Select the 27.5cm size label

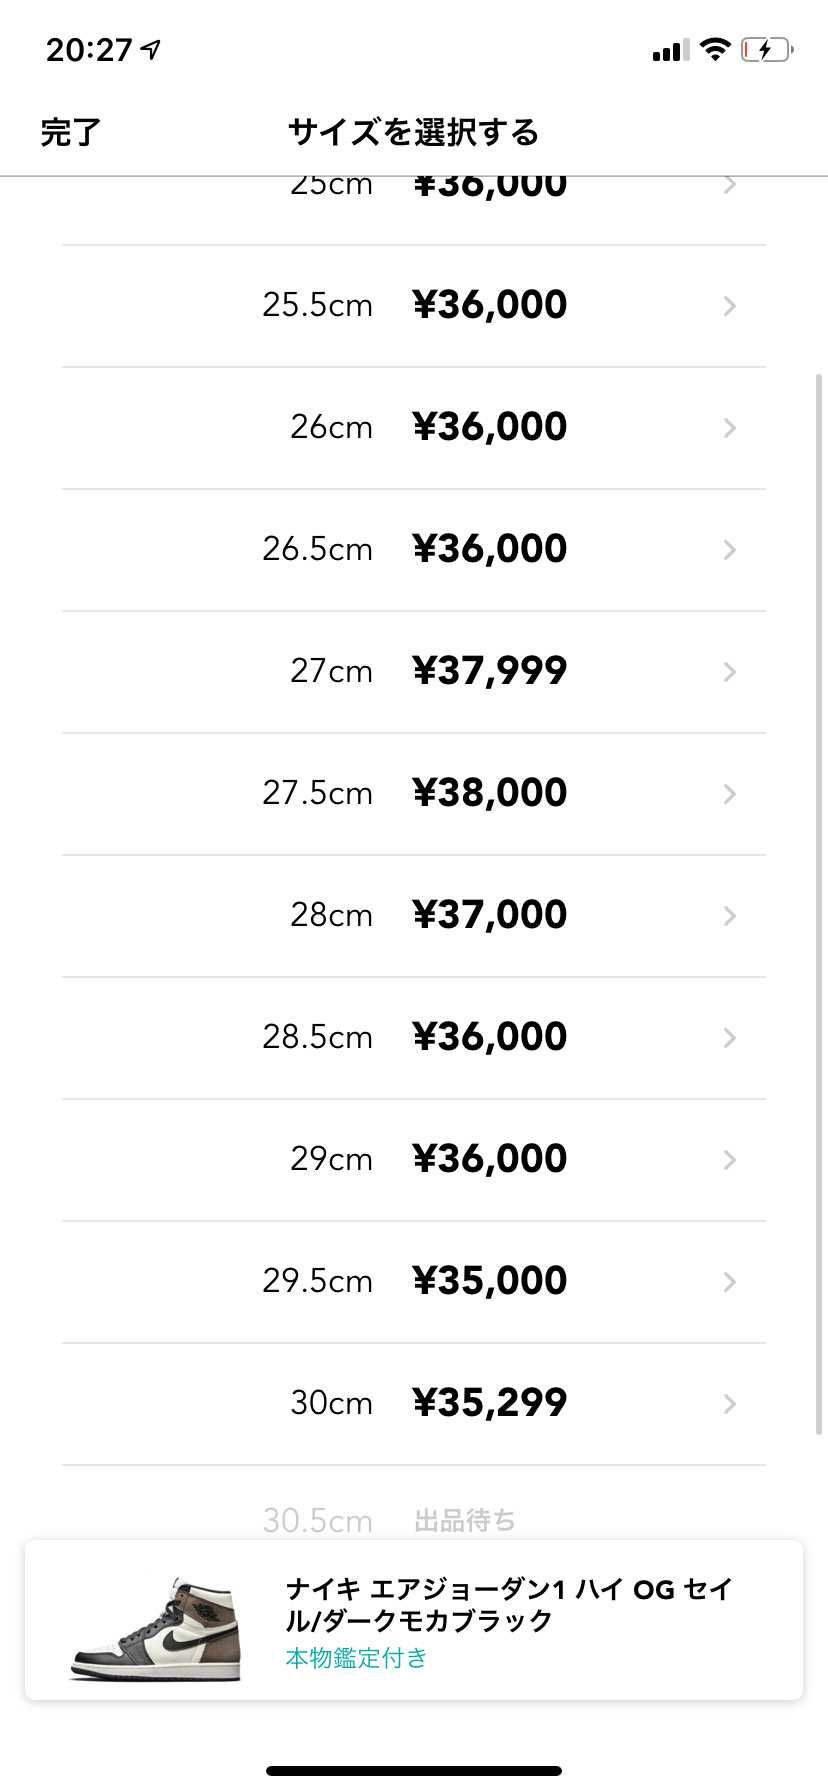(x=317, y=793)
